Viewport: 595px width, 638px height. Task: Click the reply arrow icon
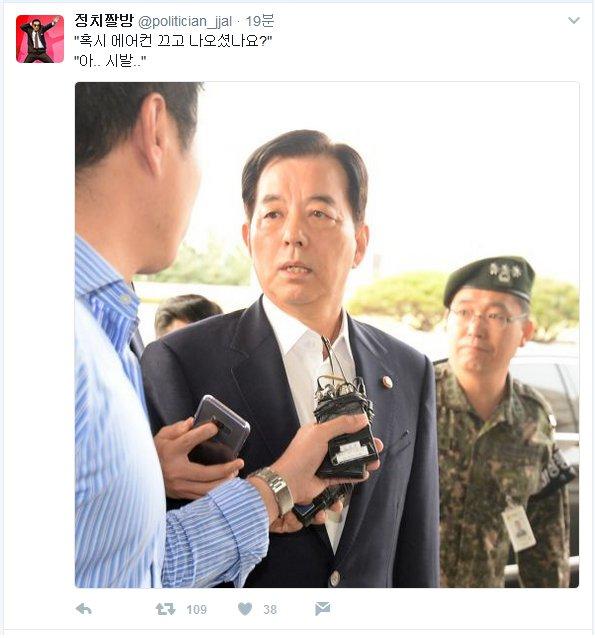(84, 609)
